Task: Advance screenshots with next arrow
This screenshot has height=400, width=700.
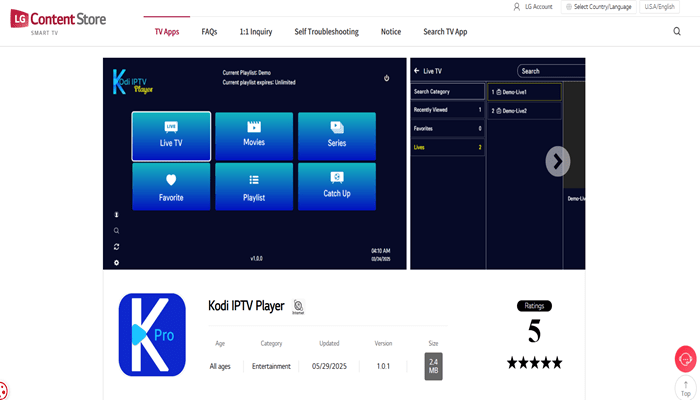Action: click(558, 161)
